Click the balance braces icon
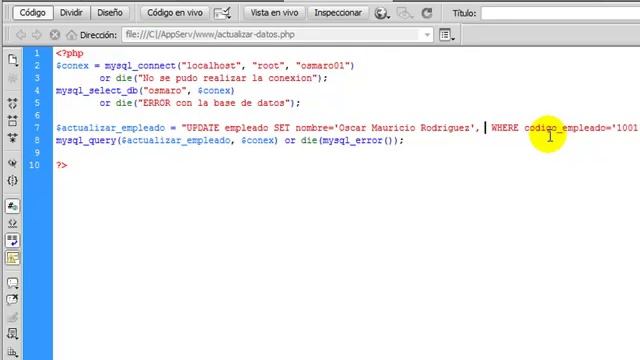The width and height of the screenshot is (640, 360). pos(13,180)
